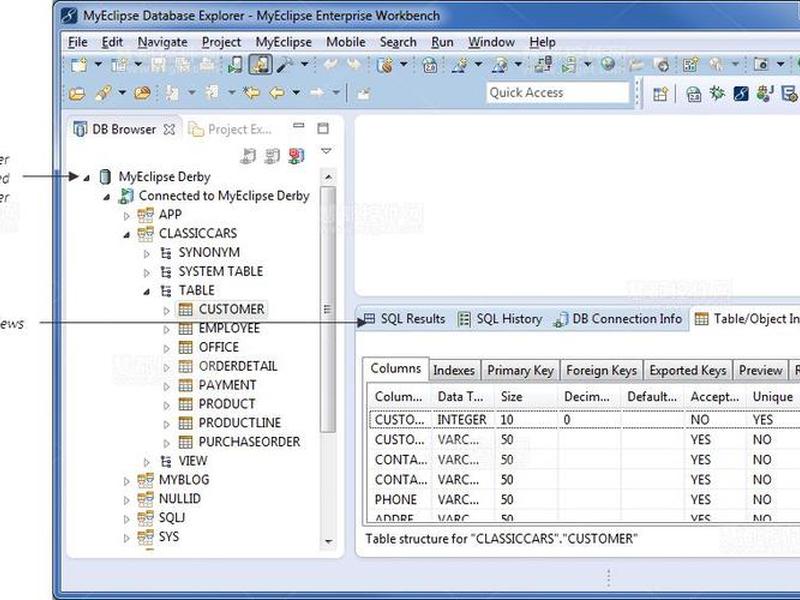Select the MYBLOG schema
800x600 pixels.
tap(184, 480)
